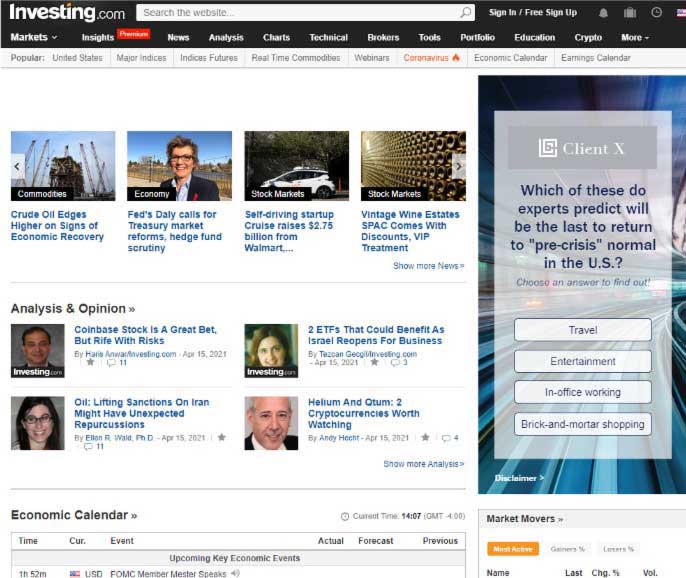The height and width of the screenshot is (578, 686).
Task: Click Show more News link
Action: pos(428,266)
